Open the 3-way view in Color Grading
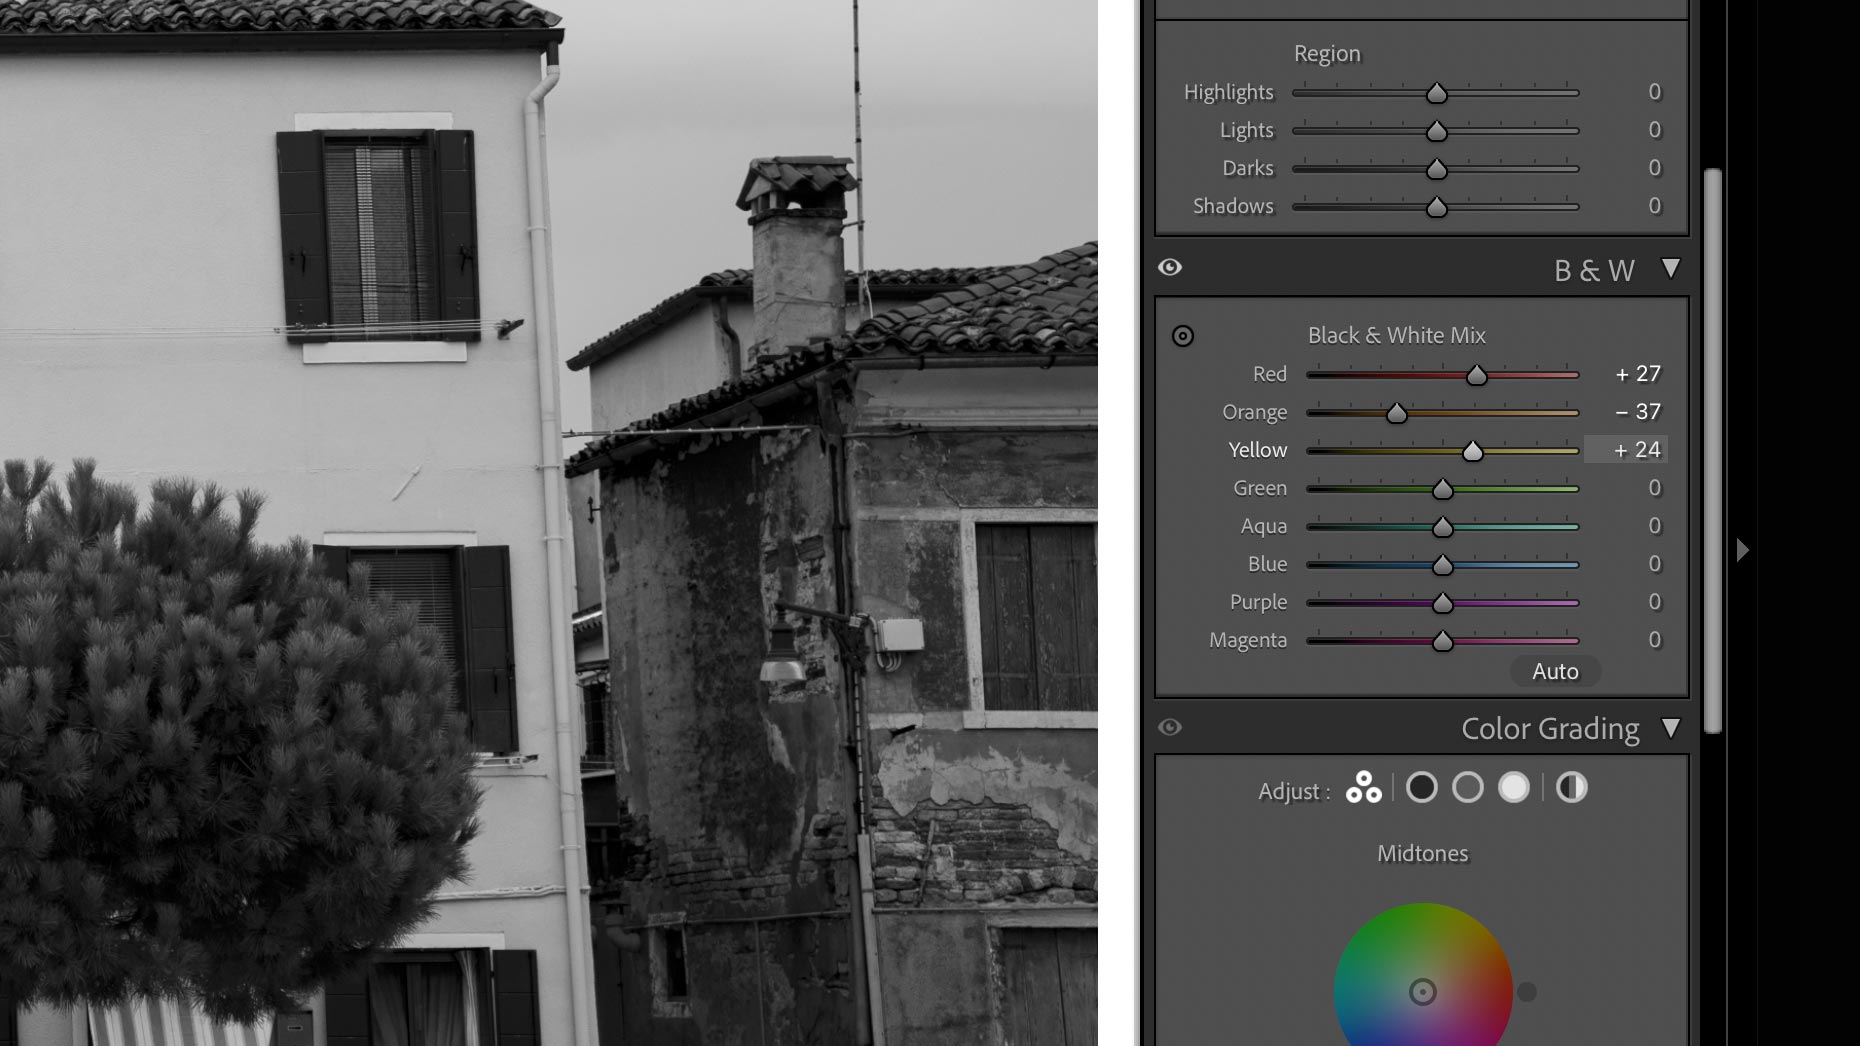Screen dimensions: 1860x1046 point(1366,787)
